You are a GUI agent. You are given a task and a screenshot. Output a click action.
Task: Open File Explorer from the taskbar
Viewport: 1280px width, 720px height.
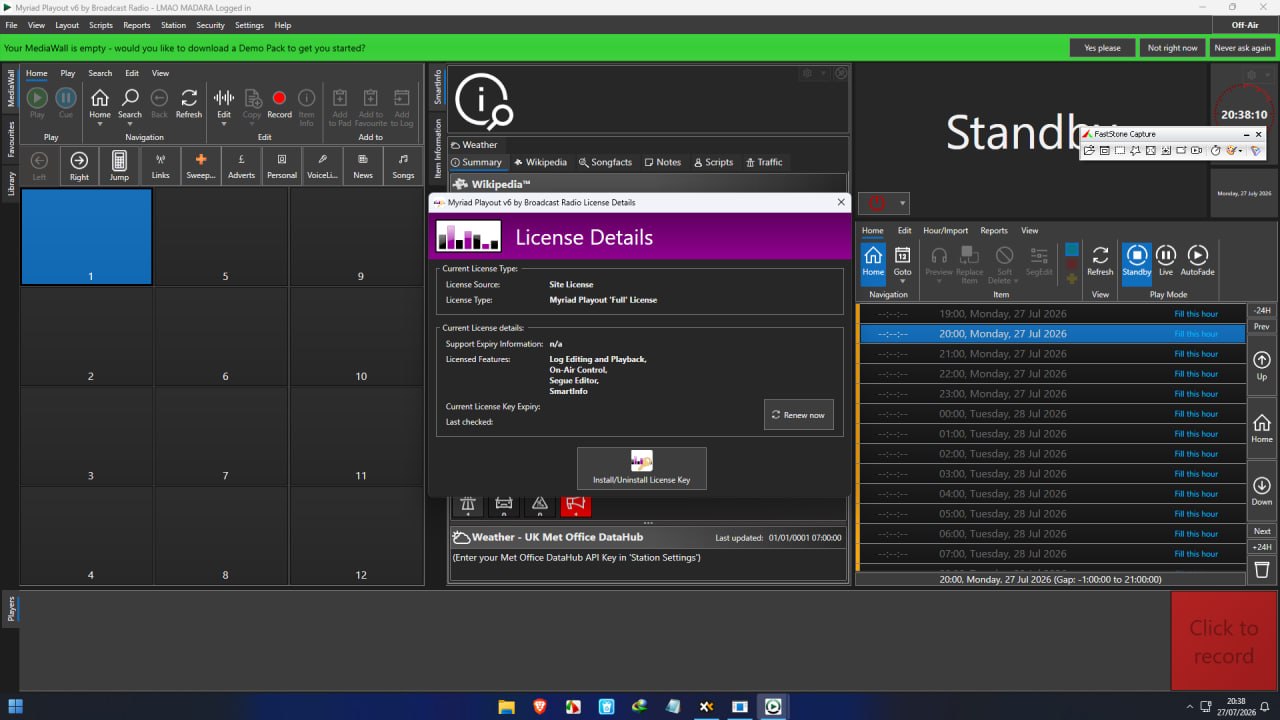506,706
